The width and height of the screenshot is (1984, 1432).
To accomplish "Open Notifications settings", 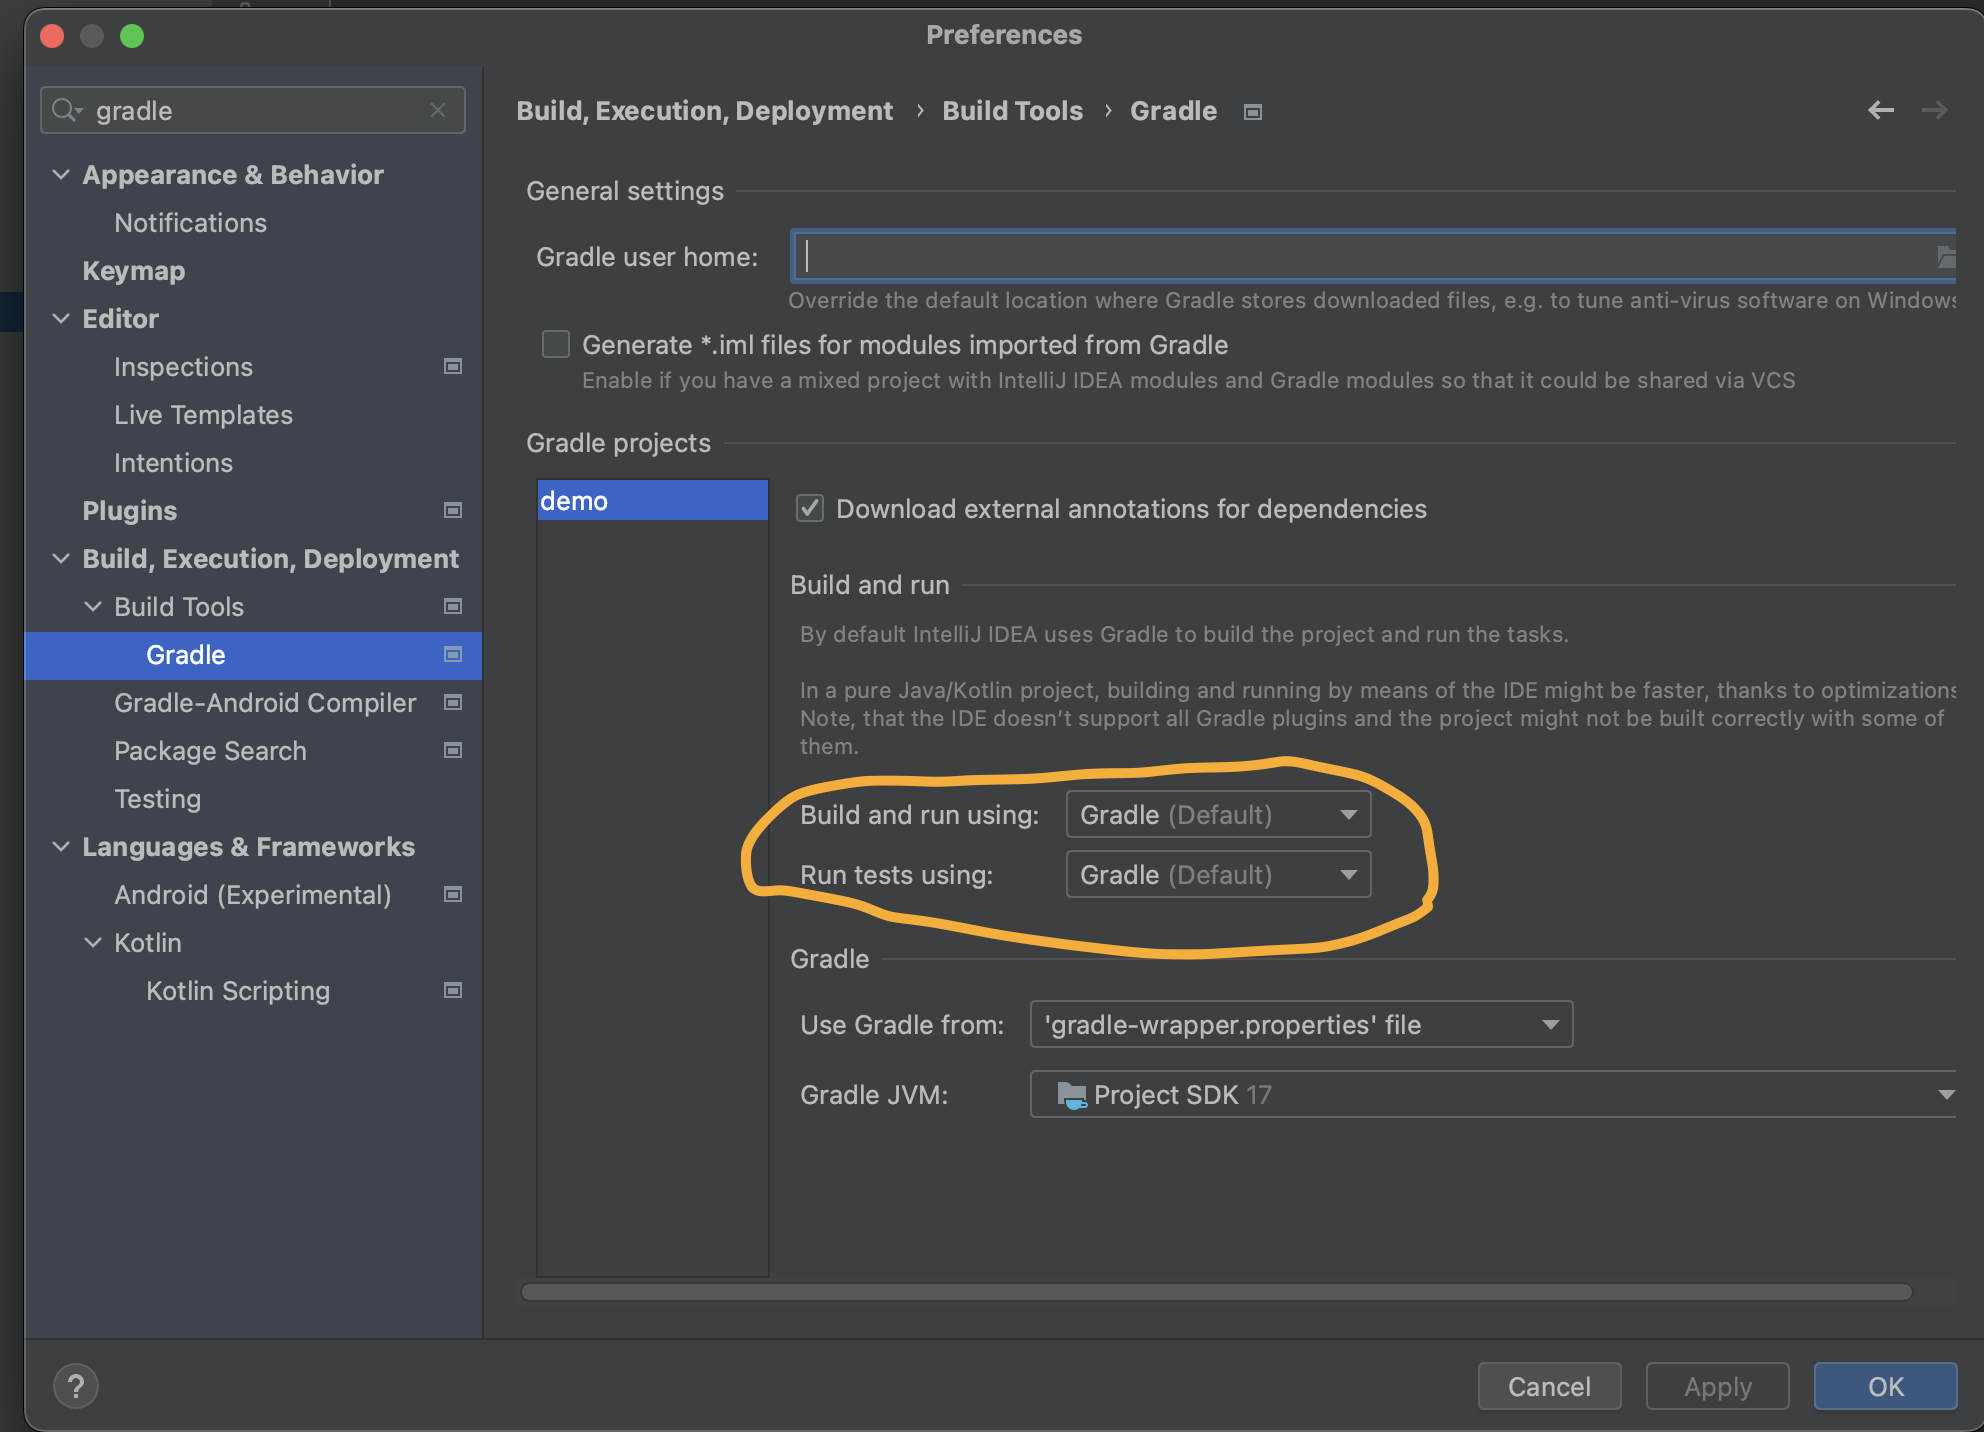I will [x=190, y=223].
